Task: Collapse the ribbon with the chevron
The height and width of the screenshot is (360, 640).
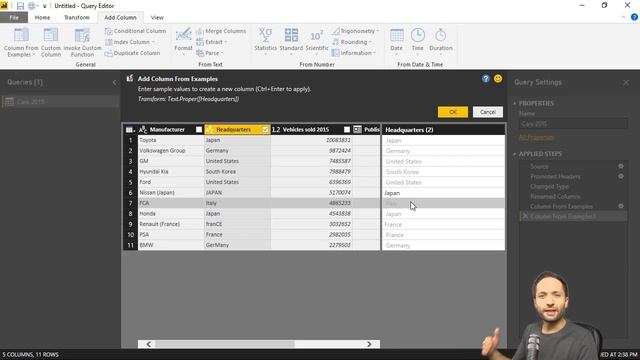Action: 623,17
